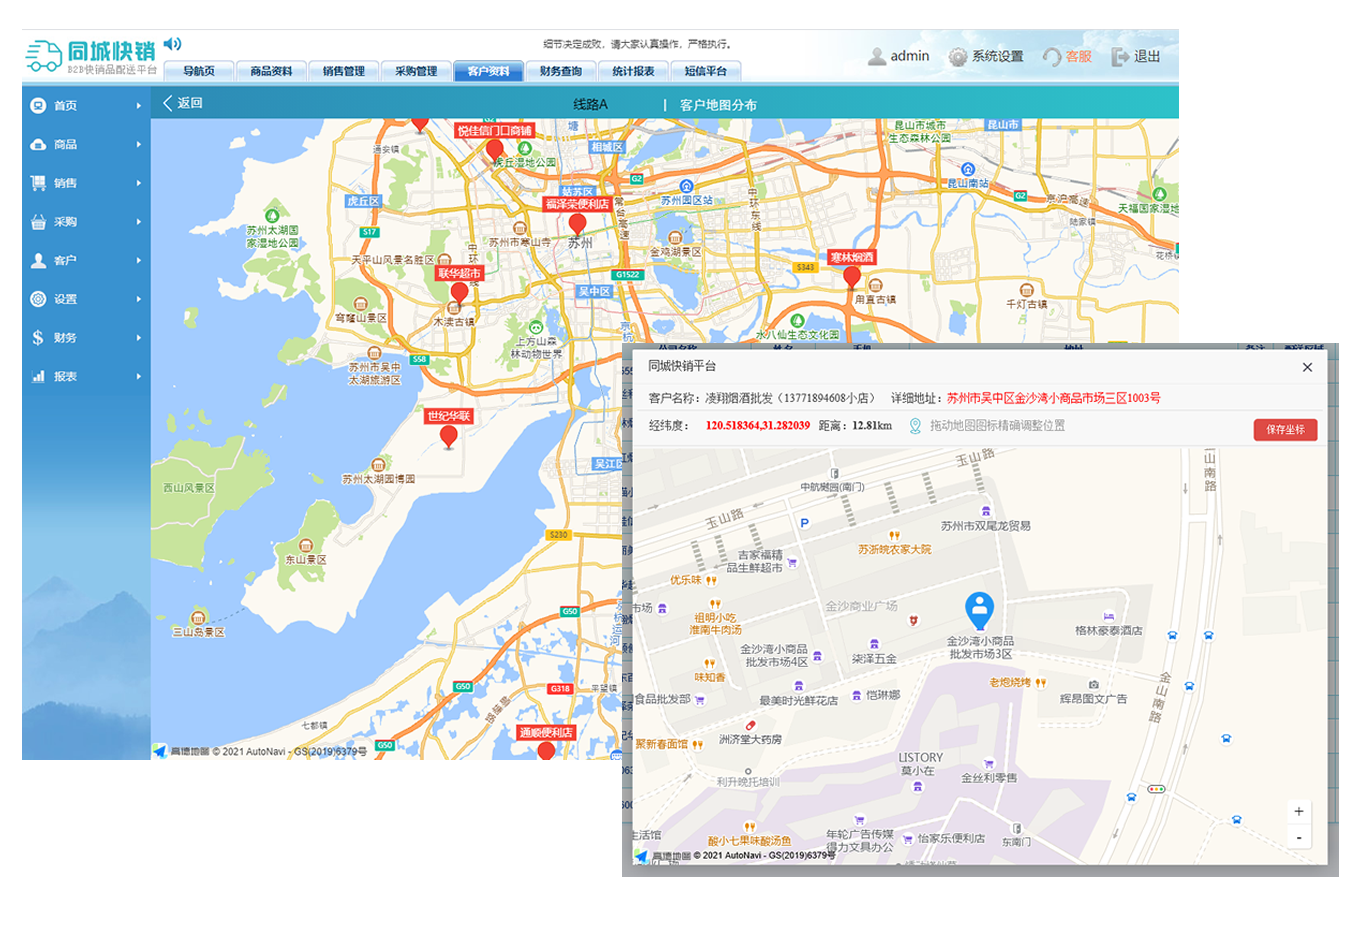The height and width of the screenshot is (946, 1368).
Task: Click the 销售 cart icon in the sidebar
Action: (x=38, y=183)
